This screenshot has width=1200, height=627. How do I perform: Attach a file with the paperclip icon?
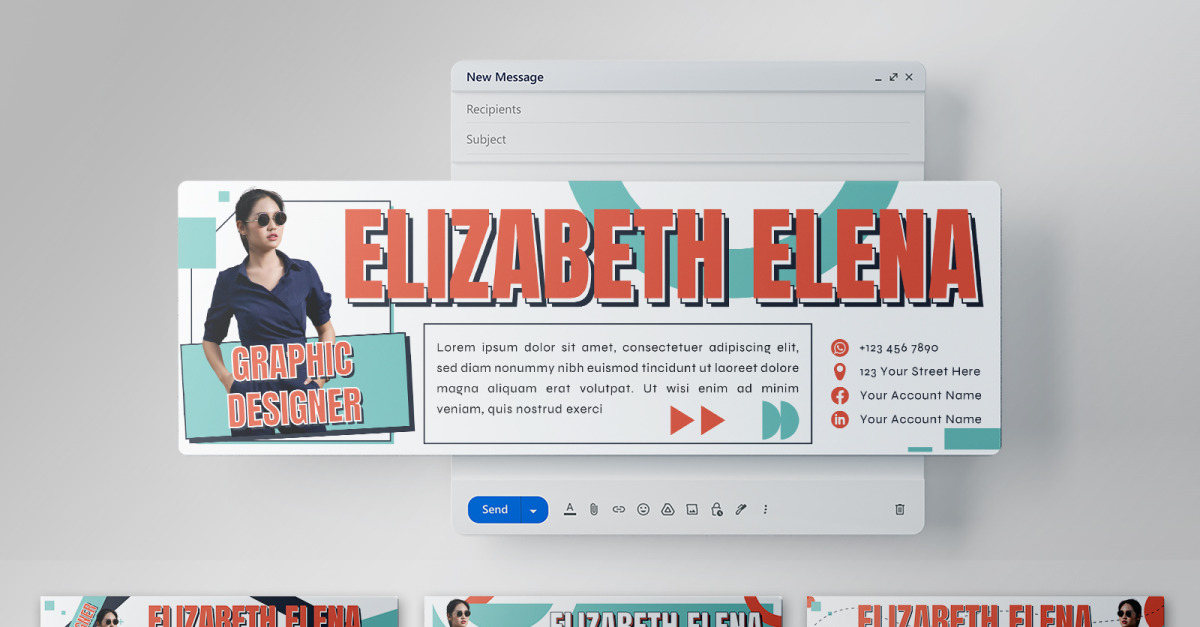tap(594, 509)
